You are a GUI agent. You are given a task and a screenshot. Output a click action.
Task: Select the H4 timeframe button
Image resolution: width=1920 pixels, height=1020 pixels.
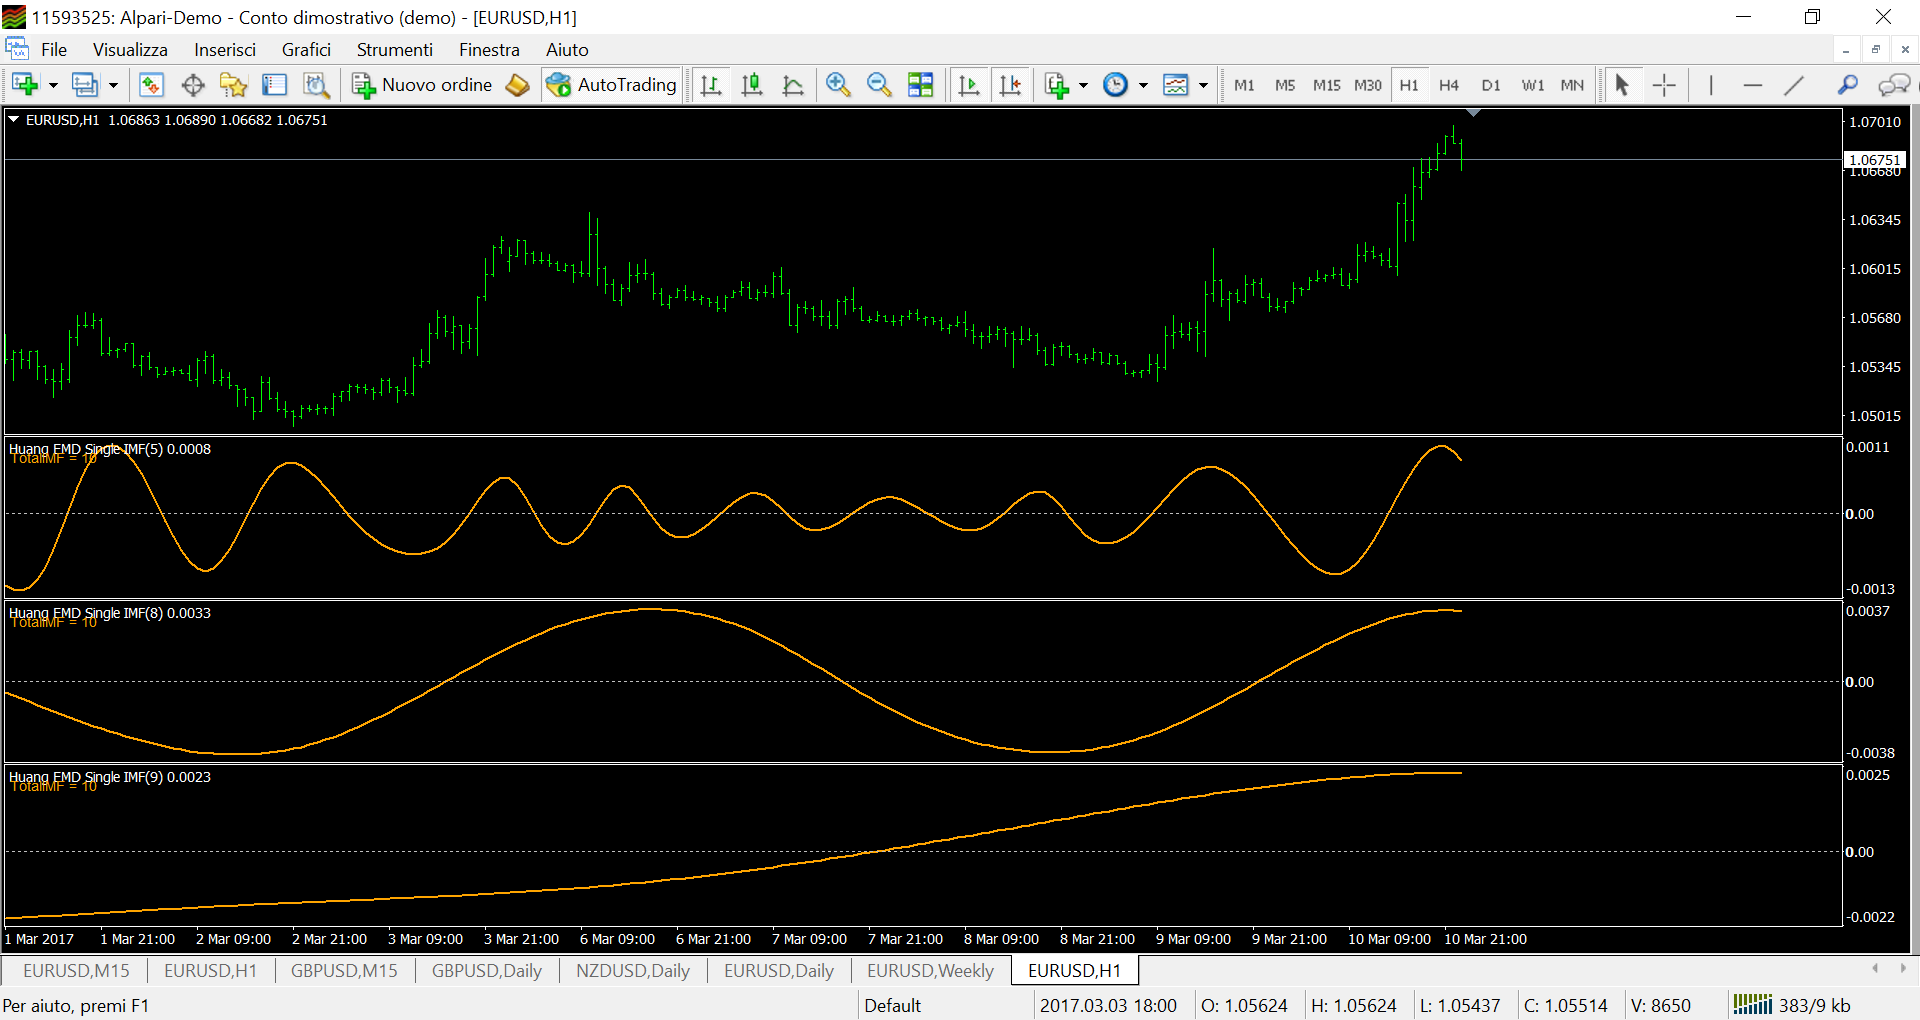pyautogui.click(x=1449, y=85)
